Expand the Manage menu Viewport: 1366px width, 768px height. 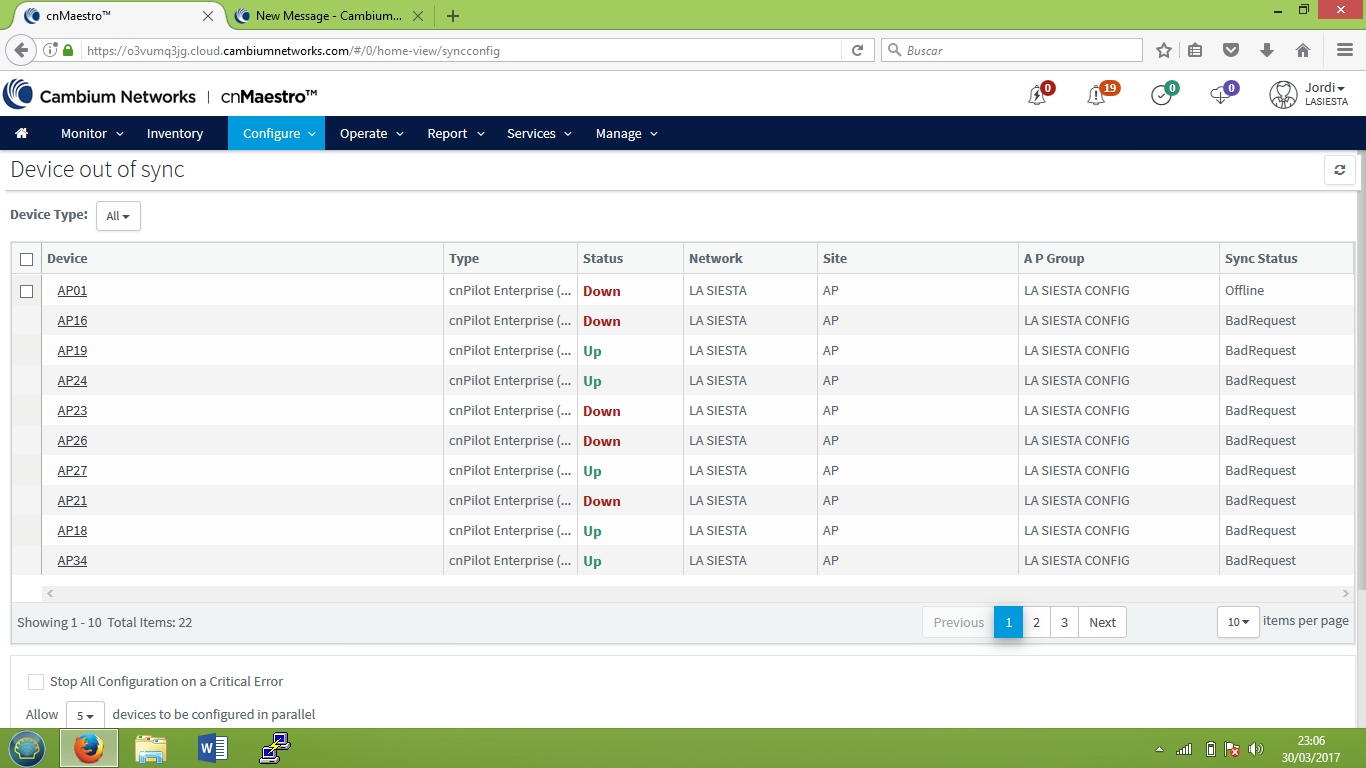click(x=626, y=133)
